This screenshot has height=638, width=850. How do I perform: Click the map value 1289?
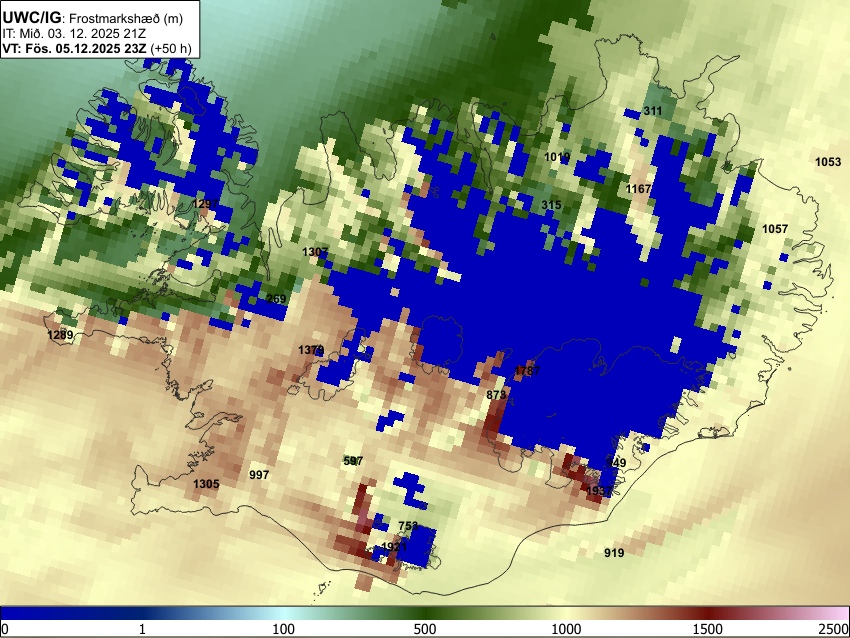point(60,335)
